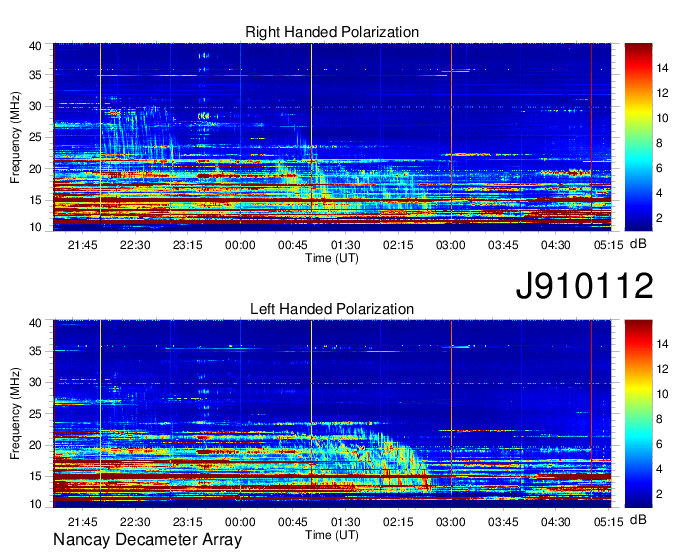Screen dimensions: 680x552
Task: Select the observation ID text "J910112"
Action: pos(584,286)
